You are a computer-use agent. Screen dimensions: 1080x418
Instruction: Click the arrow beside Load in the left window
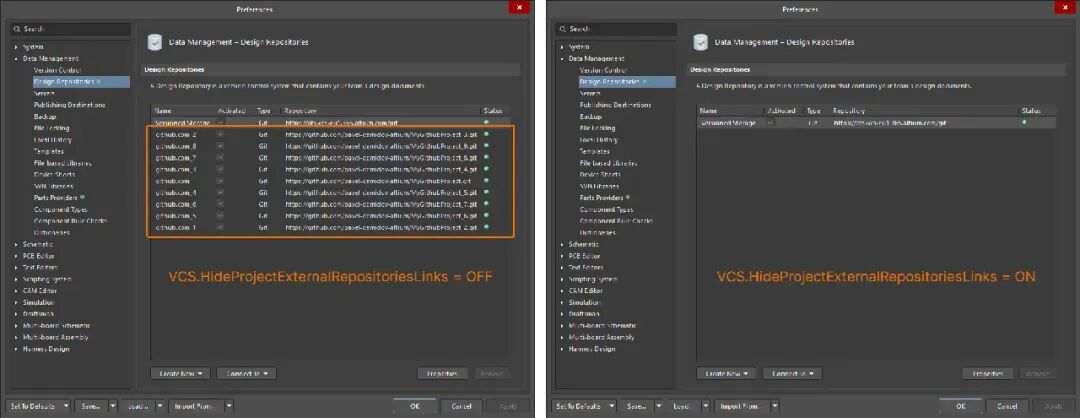point(160,406)
